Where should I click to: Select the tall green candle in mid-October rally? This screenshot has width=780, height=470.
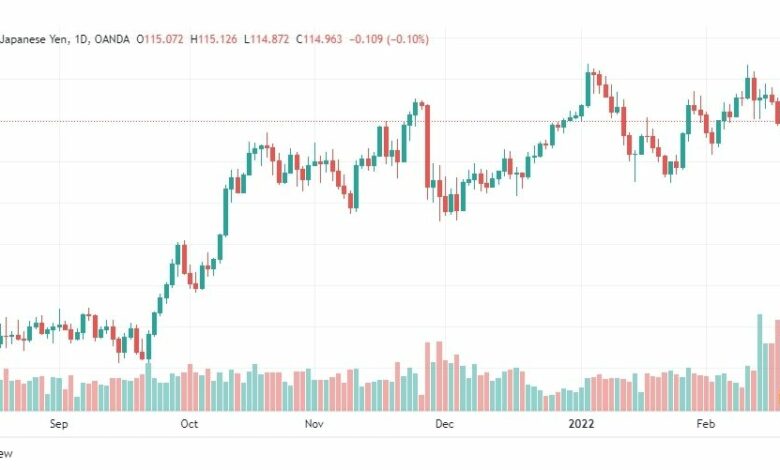pyautogui.click(x=226, y=212)
